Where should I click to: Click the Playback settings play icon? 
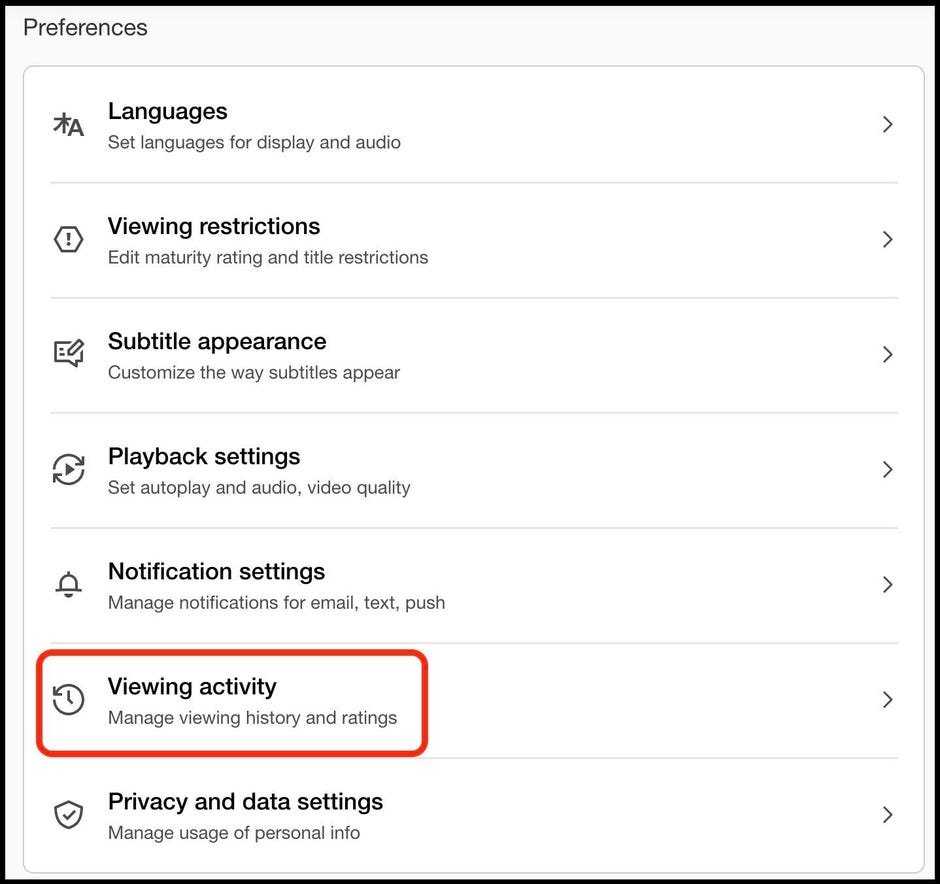click(68, 469)
